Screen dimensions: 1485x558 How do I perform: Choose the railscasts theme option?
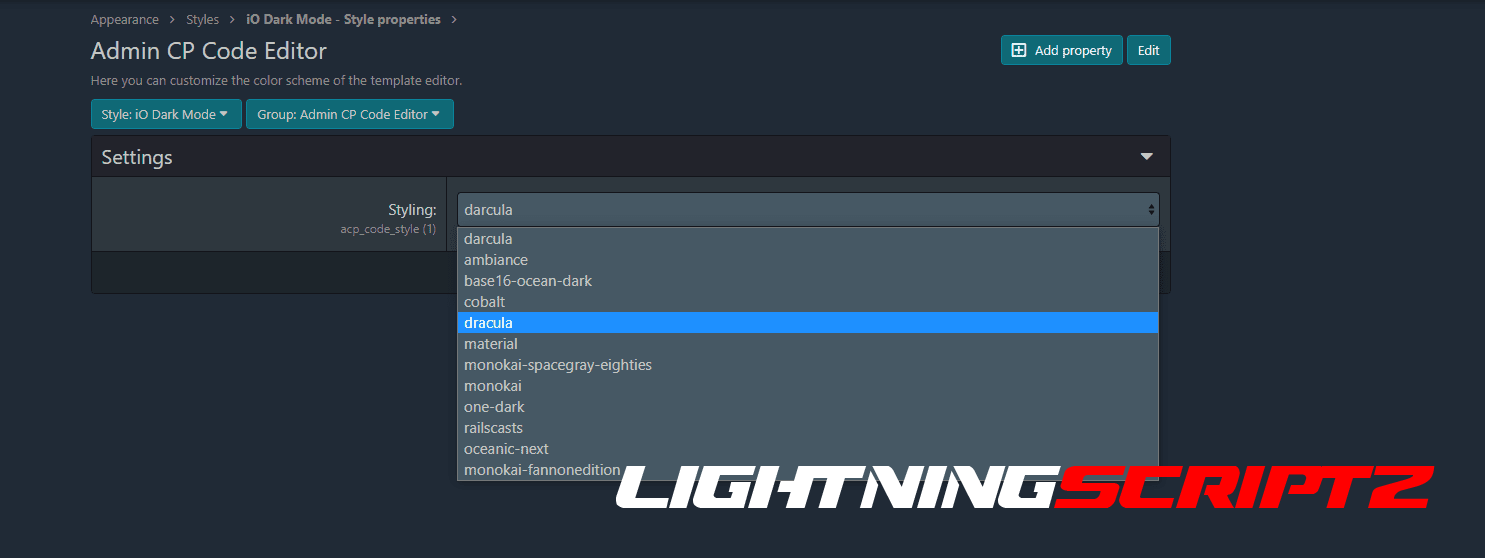click(493, 428)
